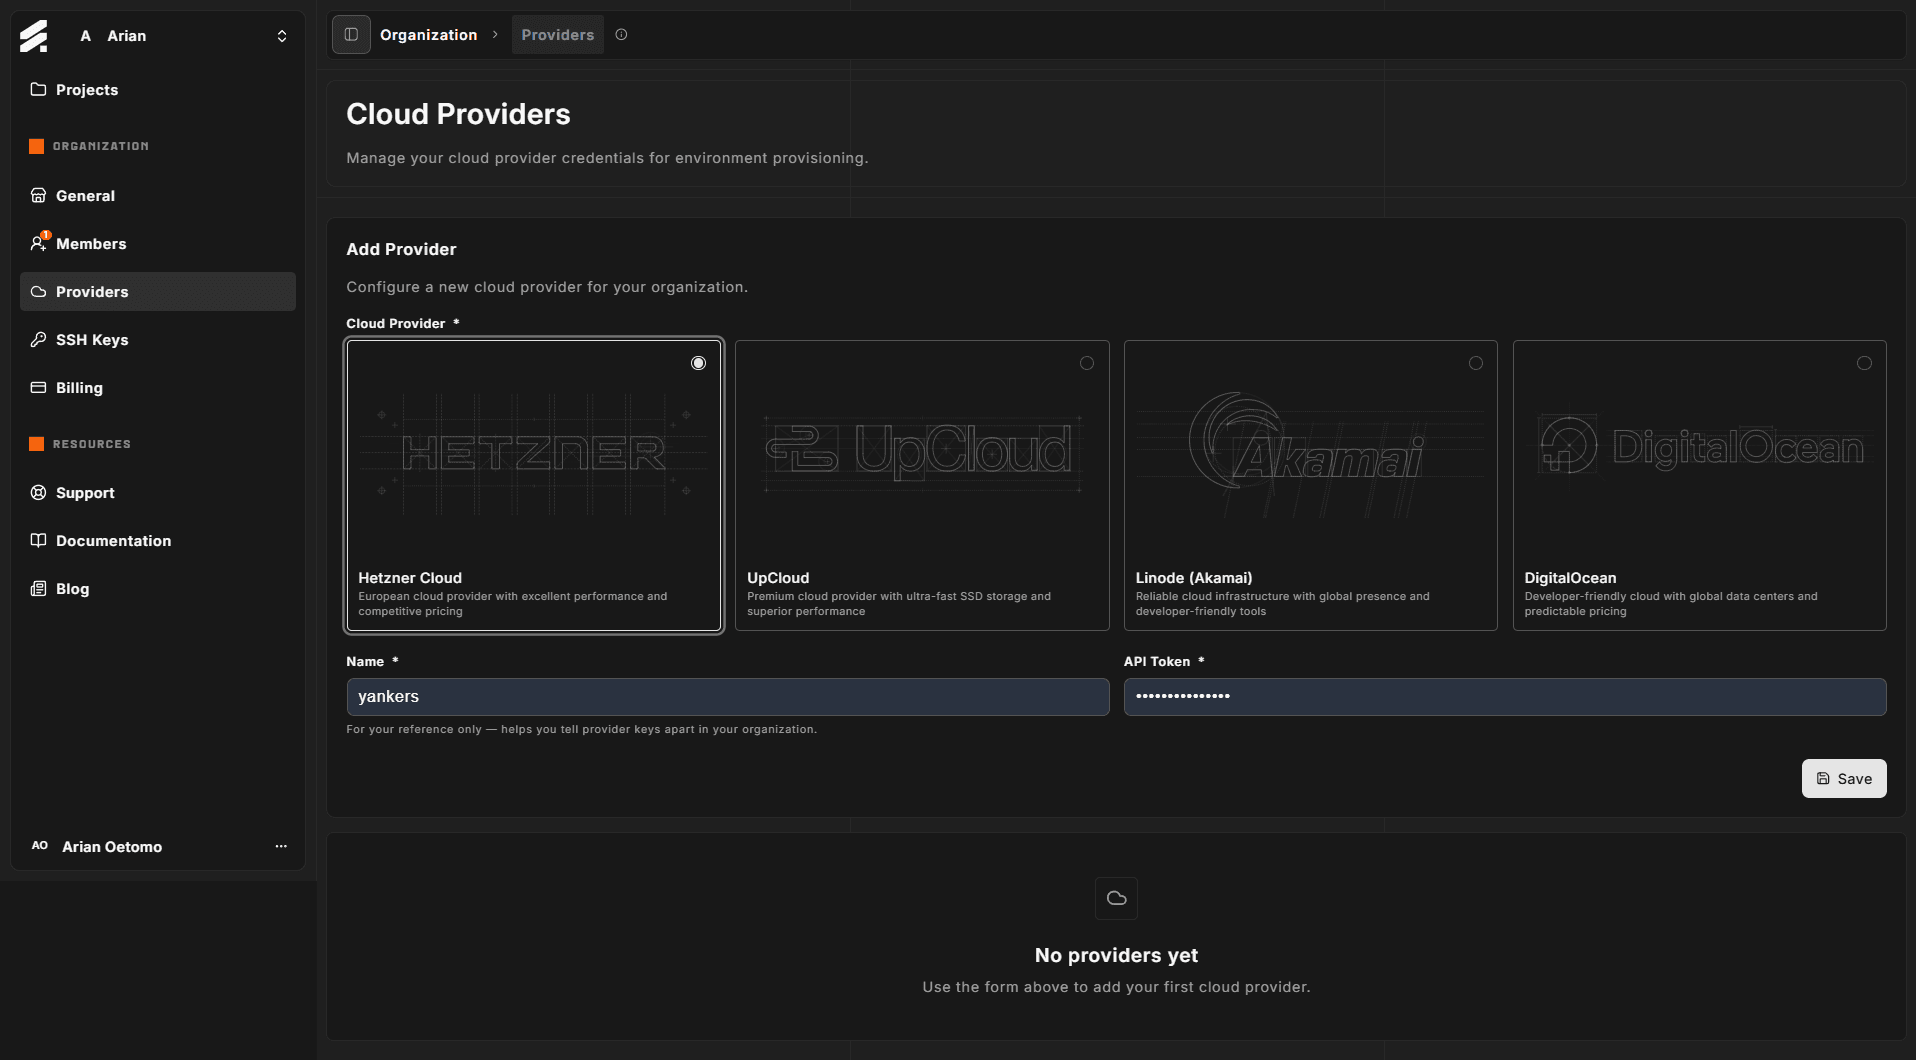Open the Support sidebar link
The image size is (1916, 1060).
[158, 493]
